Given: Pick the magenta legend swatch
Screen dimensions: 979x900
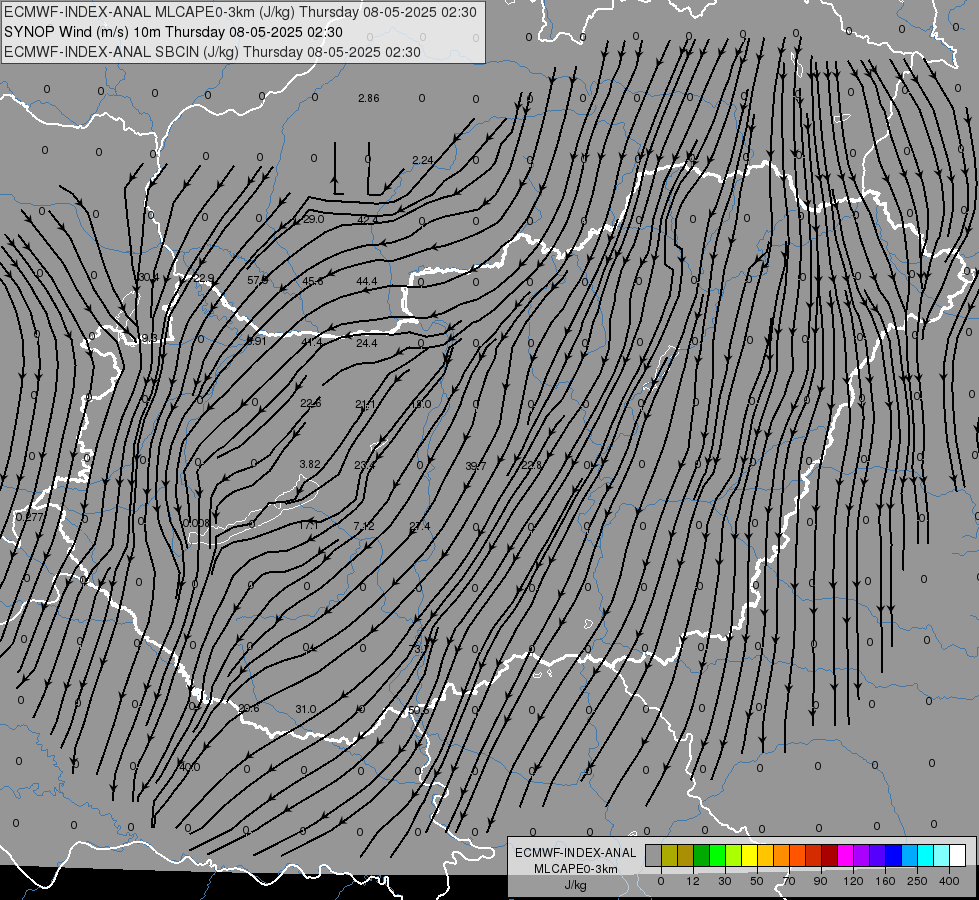Looking at the screenshot, I should pos(846,855).
